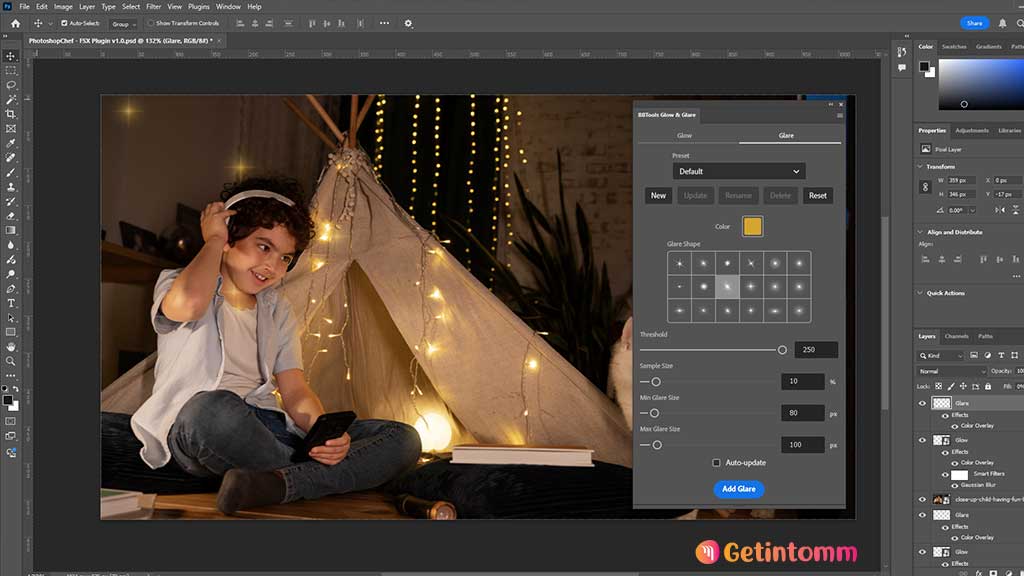Open the Preset Default dropdown
Image resolution: width=1024 pixels, height=576 pixels.
coord(739,171)
